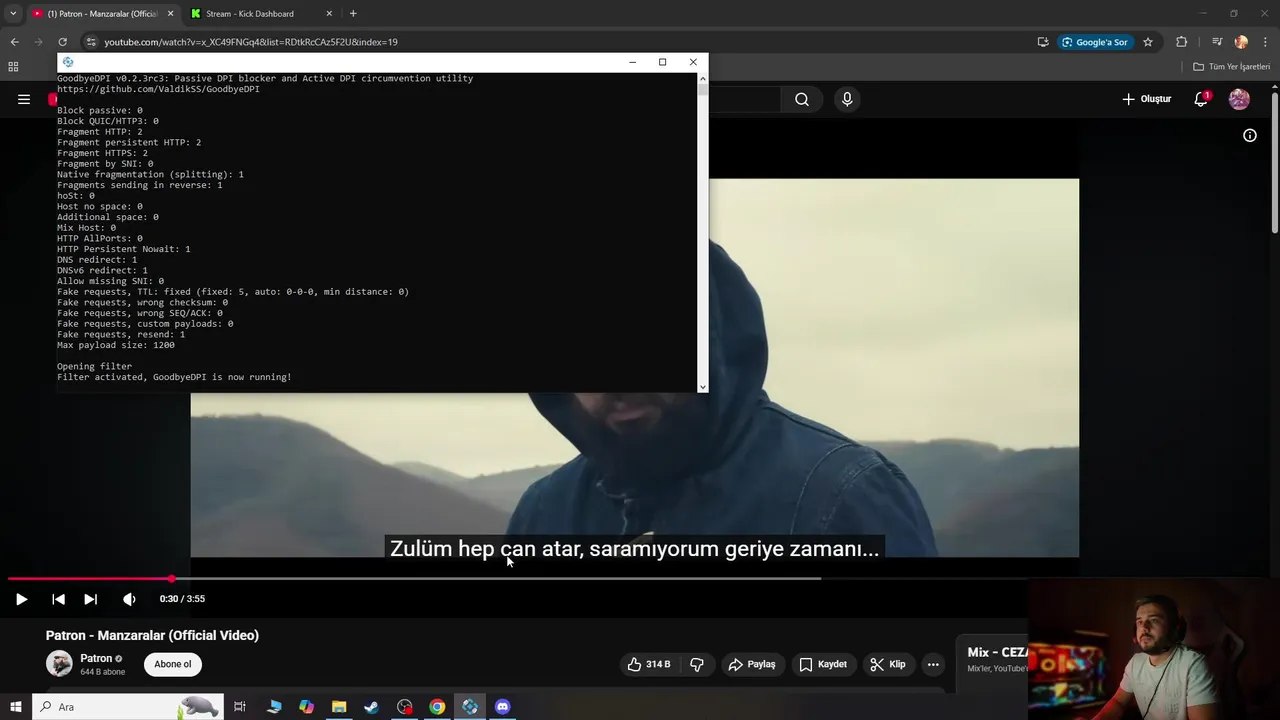Open the Tüm Yer İşaretleri bookmarks folder
The image size is (1280, 720).
click(x=1231, y=67)
